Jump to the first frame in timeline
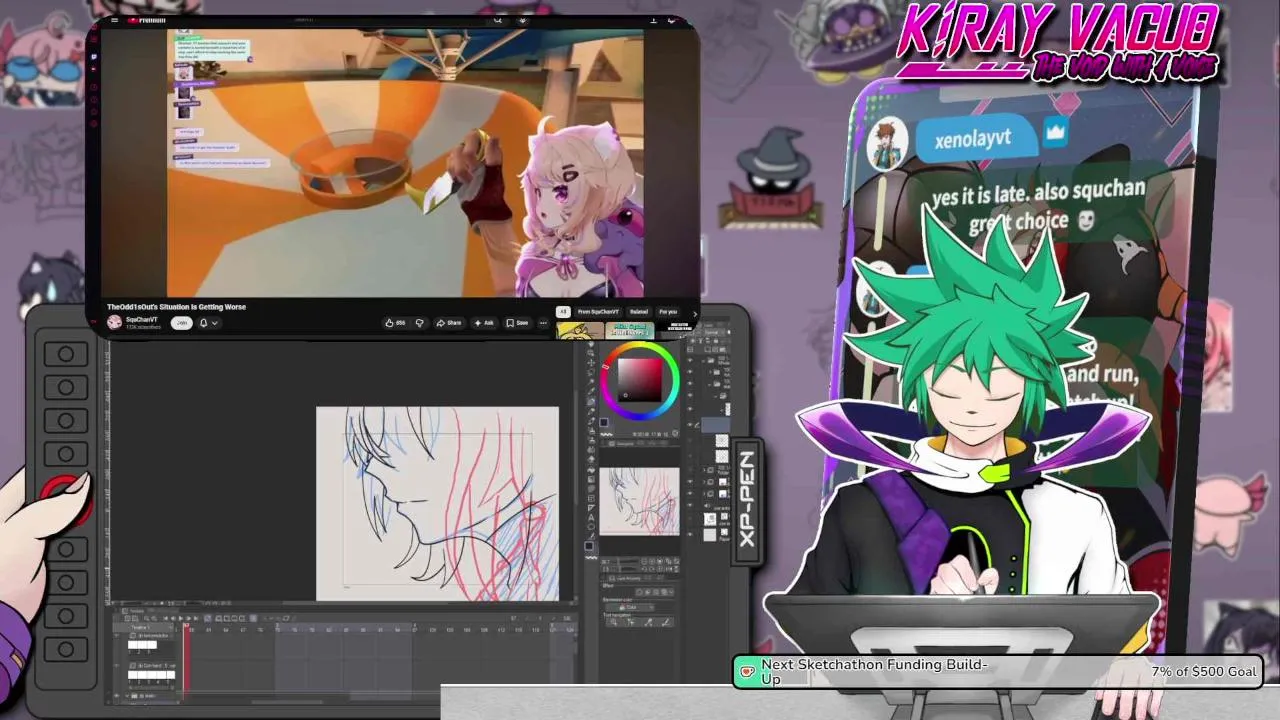Screen dimensions: 1280x720 165,618
